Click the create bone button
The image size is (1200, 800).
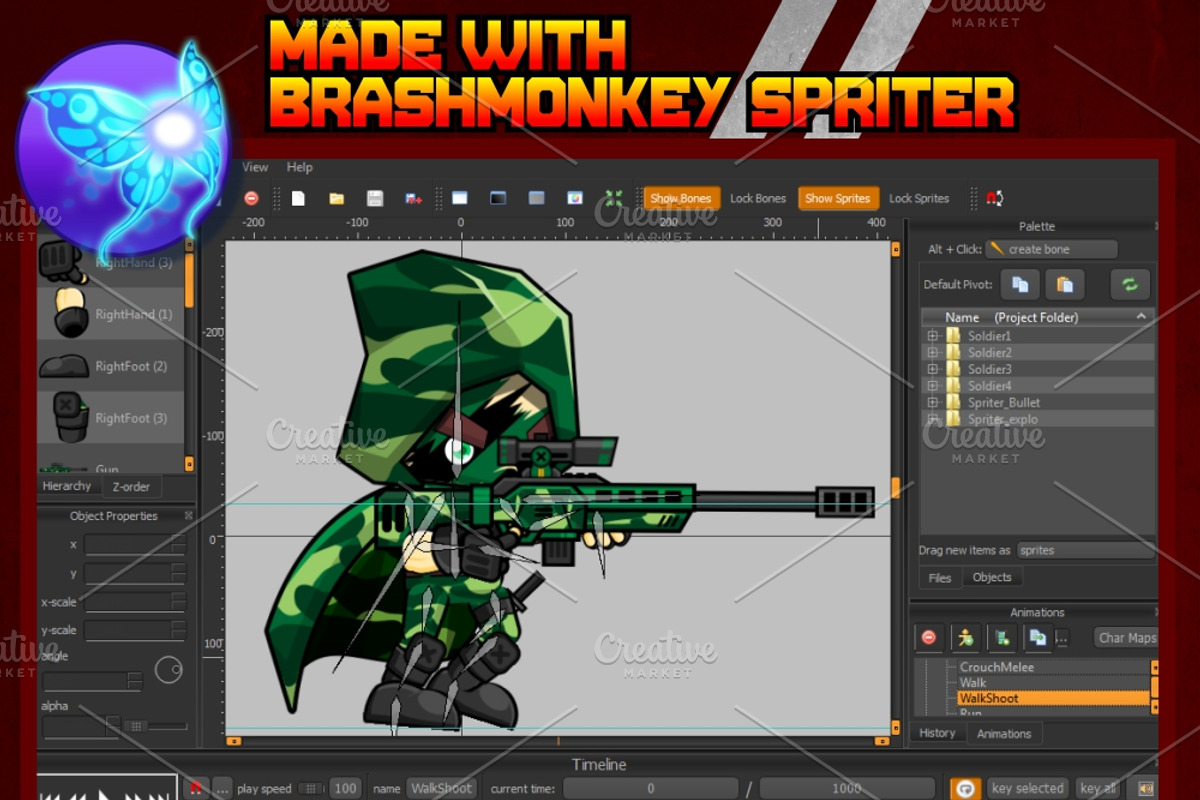pos(1051,249)
